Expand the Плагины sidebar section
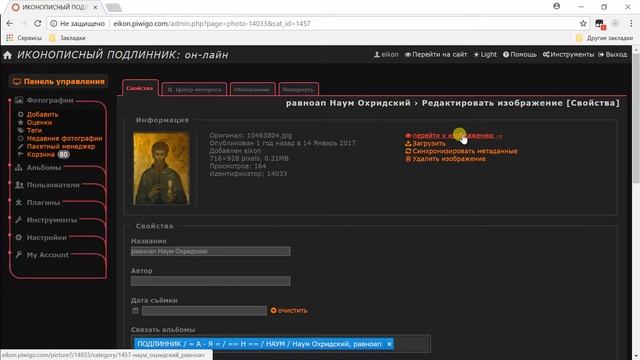The image size is (640, 360). point(43,202)
